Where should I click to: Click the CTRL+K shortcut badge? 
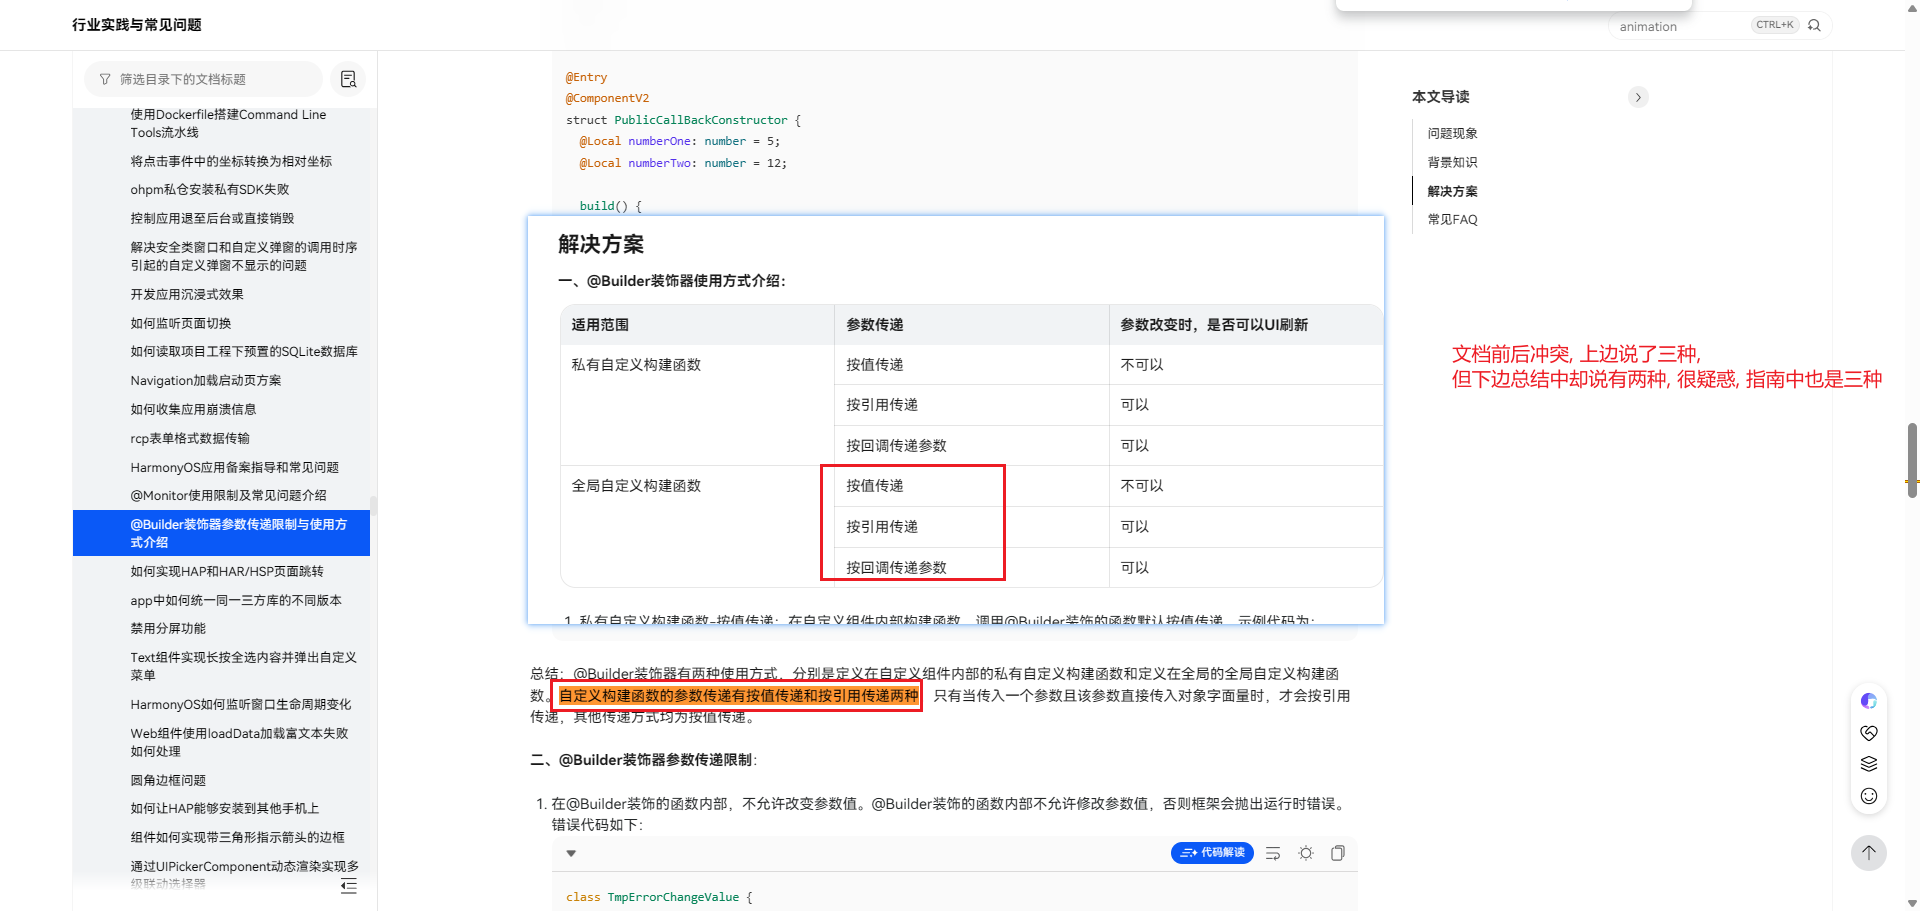click(x=1775, y=25)
